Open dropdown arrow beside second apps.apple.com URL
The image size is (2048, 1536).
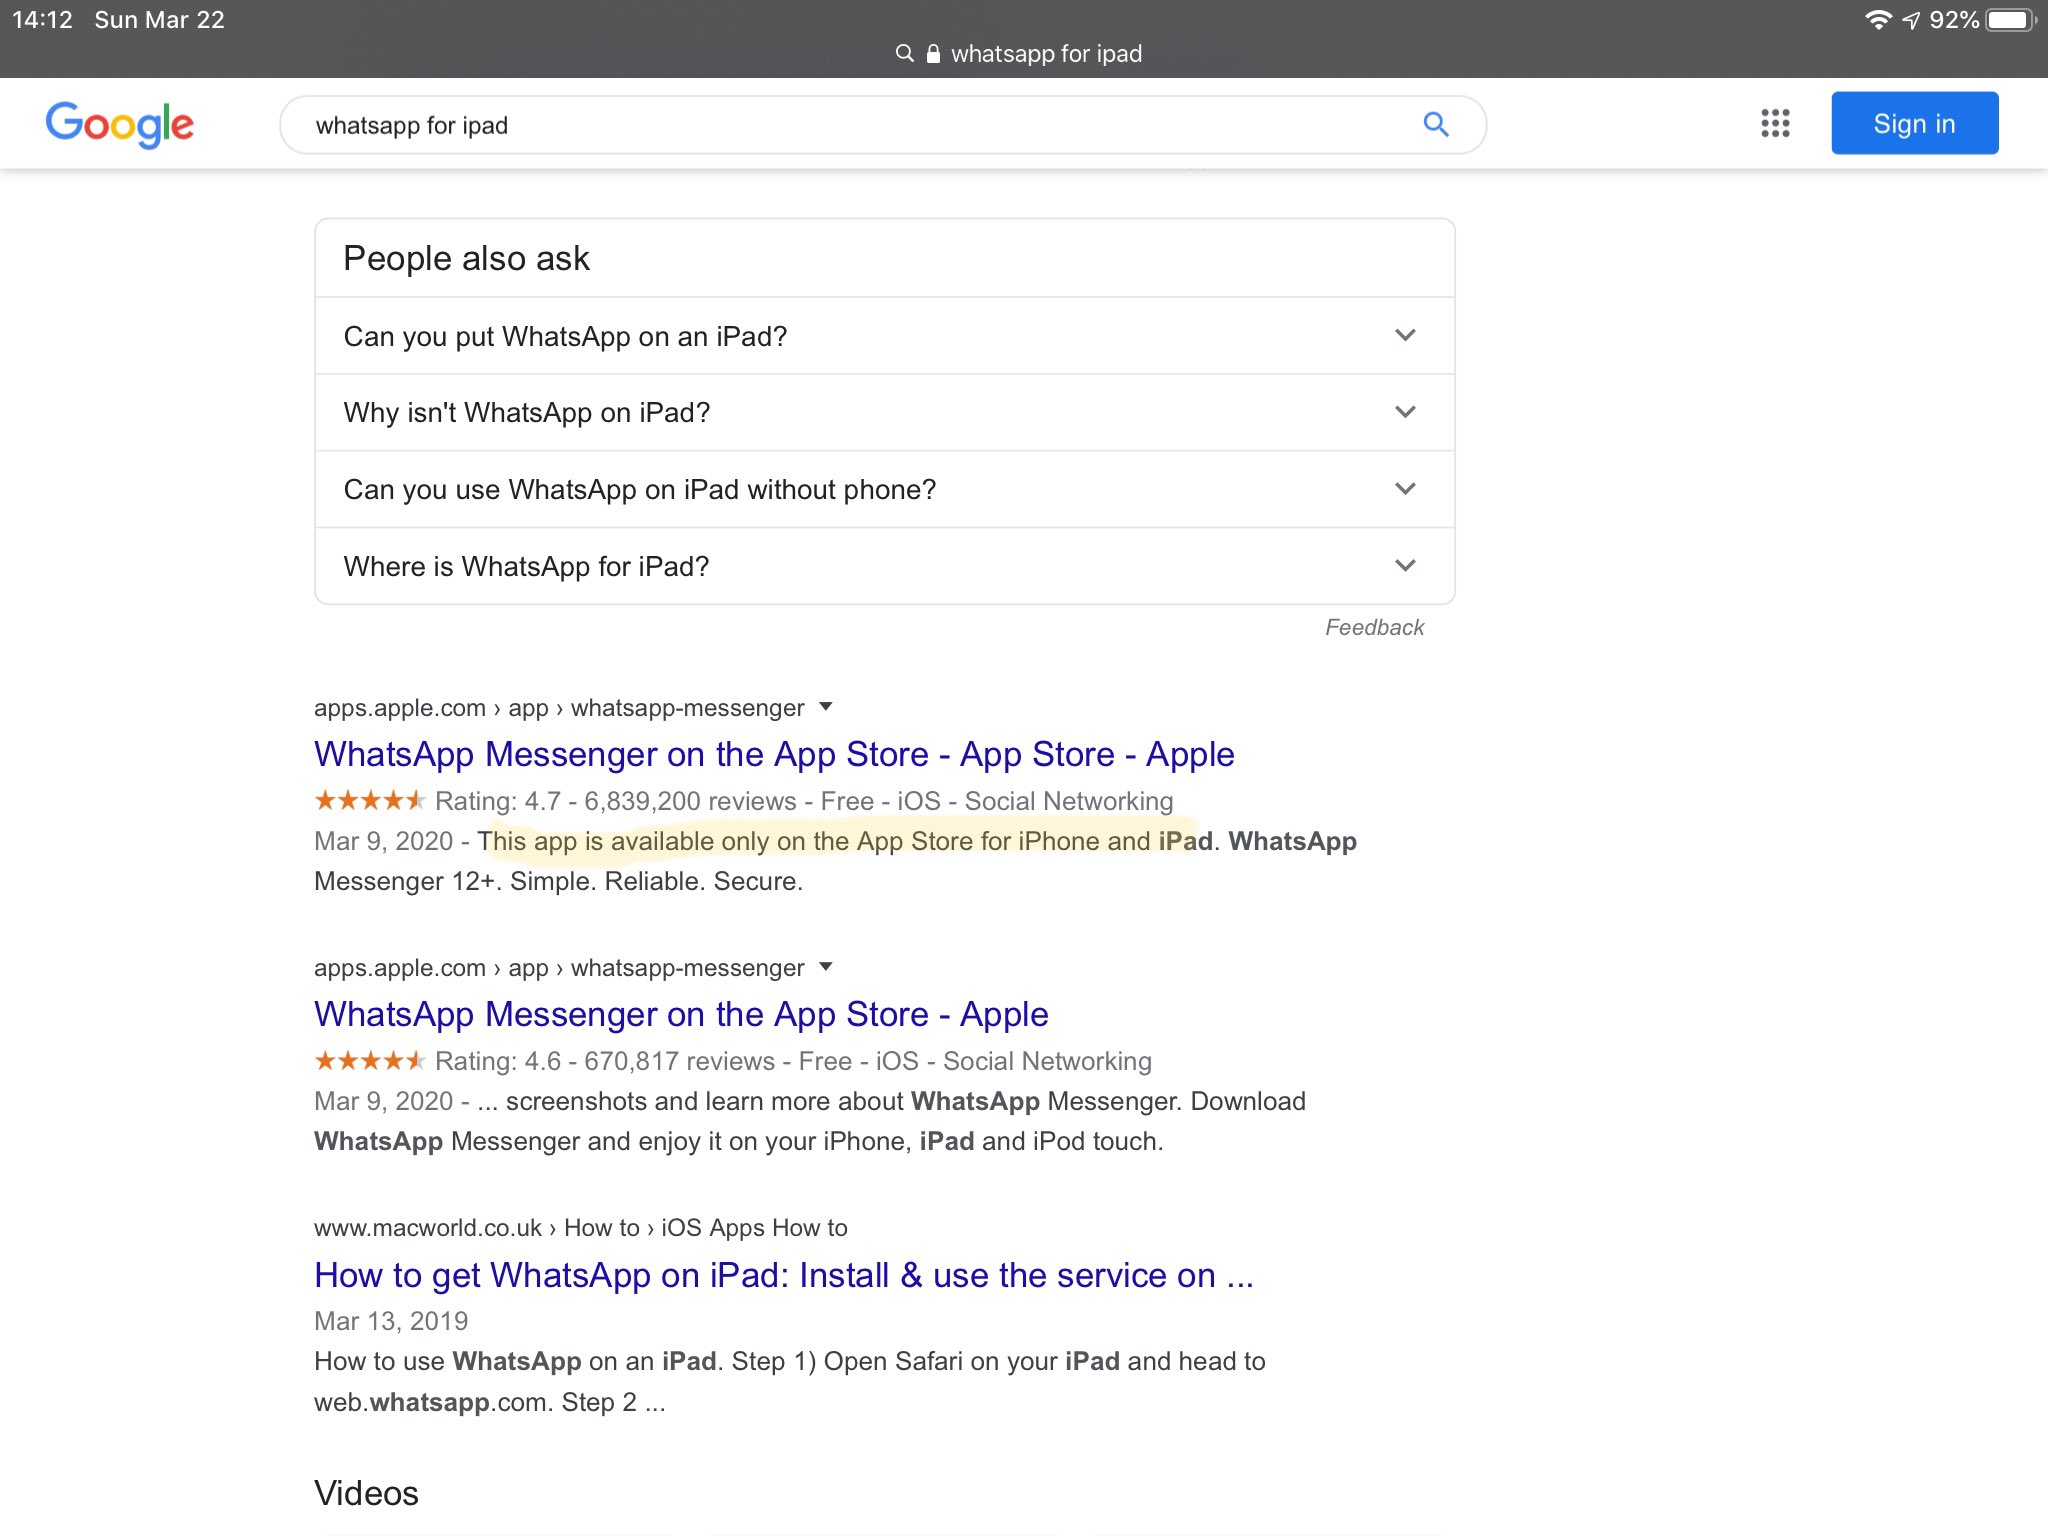click(x=826, y=967)
